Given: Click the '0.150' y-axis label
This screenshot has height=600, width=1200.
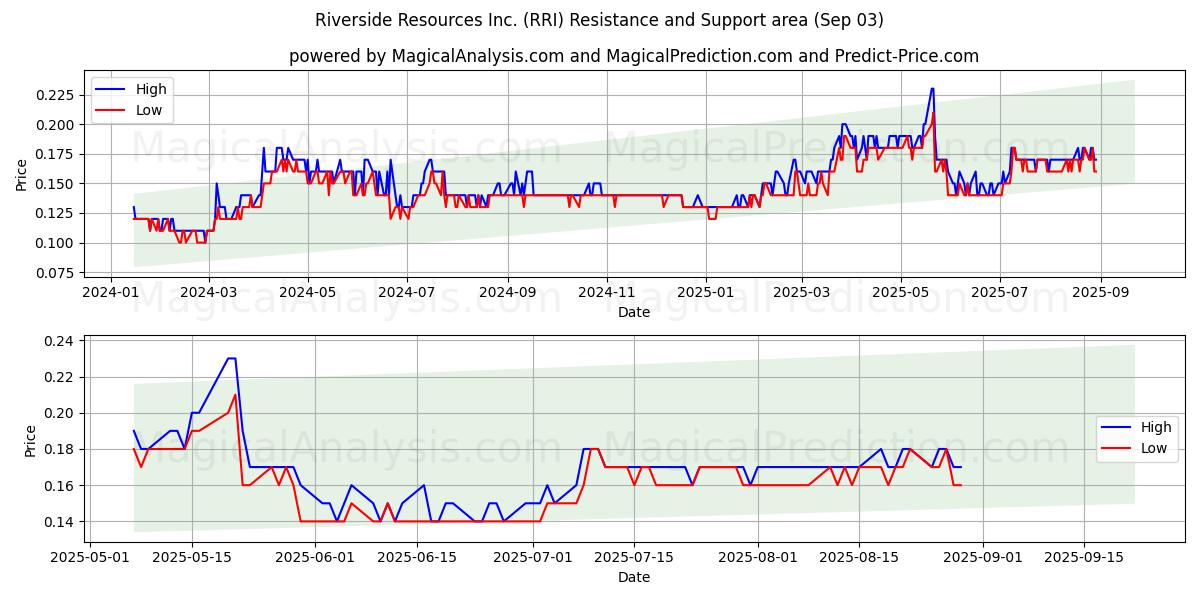Looking at the screenshot, I should click(x=54, y=184).
